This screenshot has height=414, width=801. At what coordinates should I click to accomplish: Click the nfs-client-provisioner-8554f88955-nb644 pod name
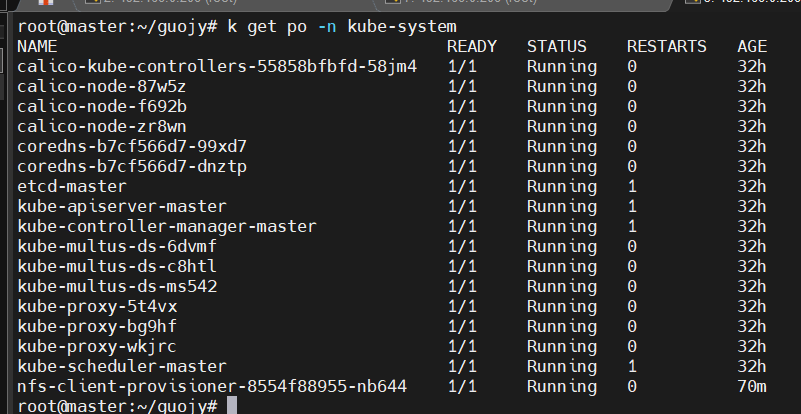(x=212, y=386)
